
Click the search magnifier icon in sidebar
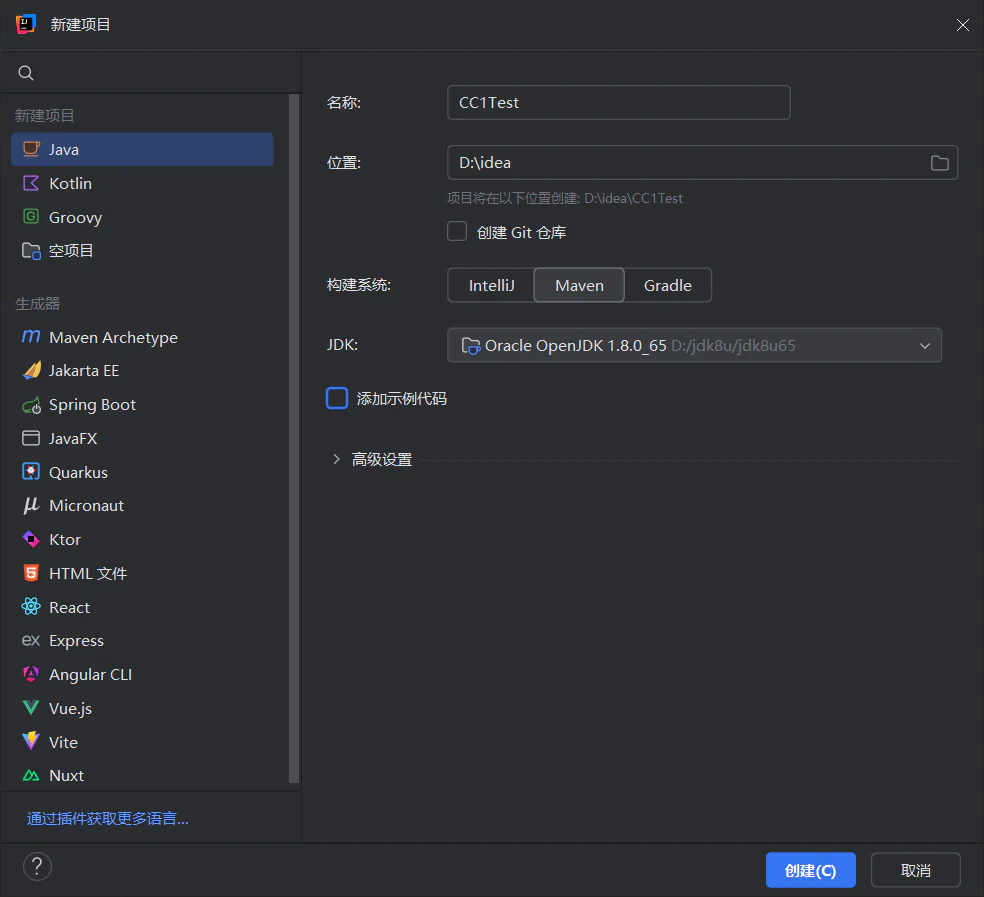pos(26,73)
